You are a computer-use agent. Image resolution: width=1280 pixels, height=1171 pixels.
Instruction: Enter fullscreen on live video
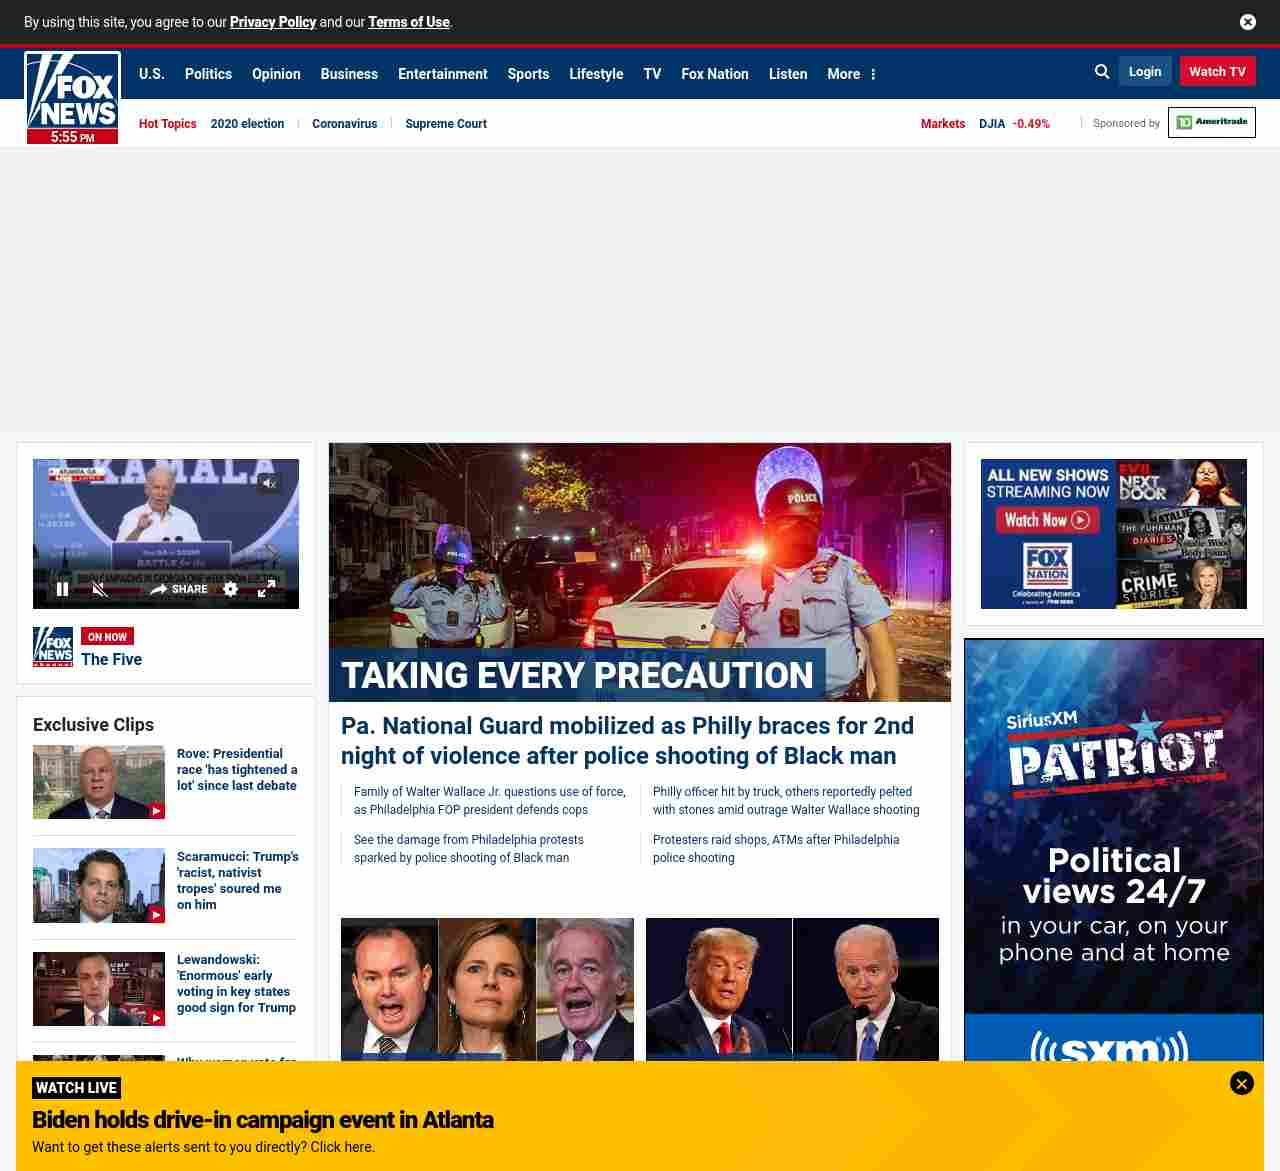pyautogui.click(x=266, y=589)
